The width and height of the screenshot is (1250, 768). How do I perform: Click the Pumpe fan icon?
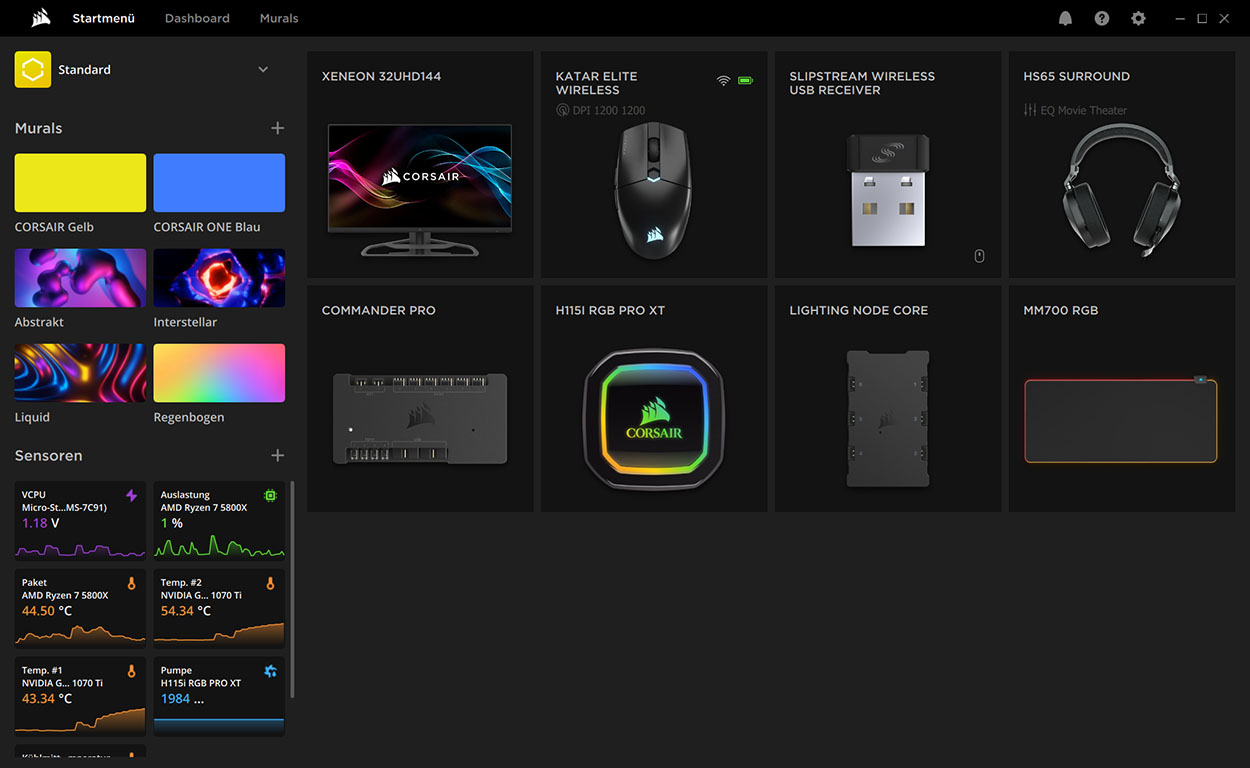[x=270, y=671]
